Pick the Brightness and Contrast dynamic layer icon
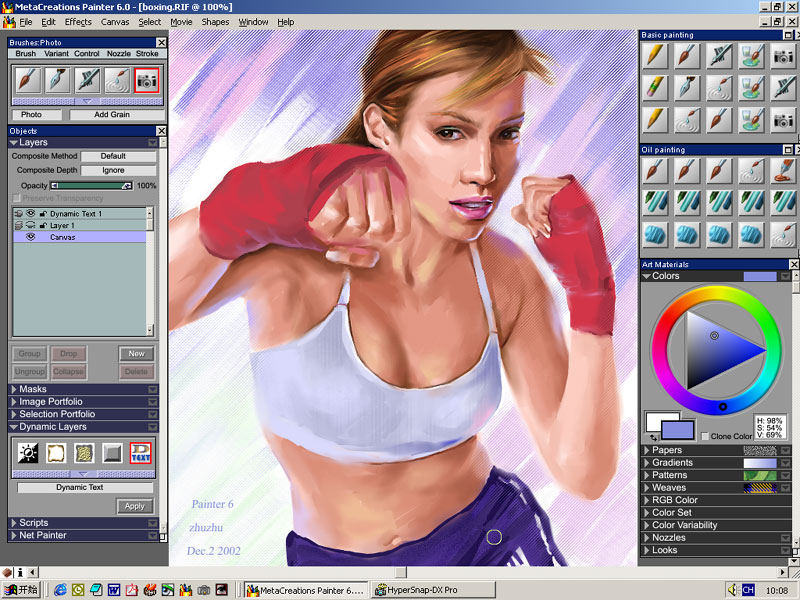The width and height of the screenshot is (800, 600). click(x=27, y=453)
